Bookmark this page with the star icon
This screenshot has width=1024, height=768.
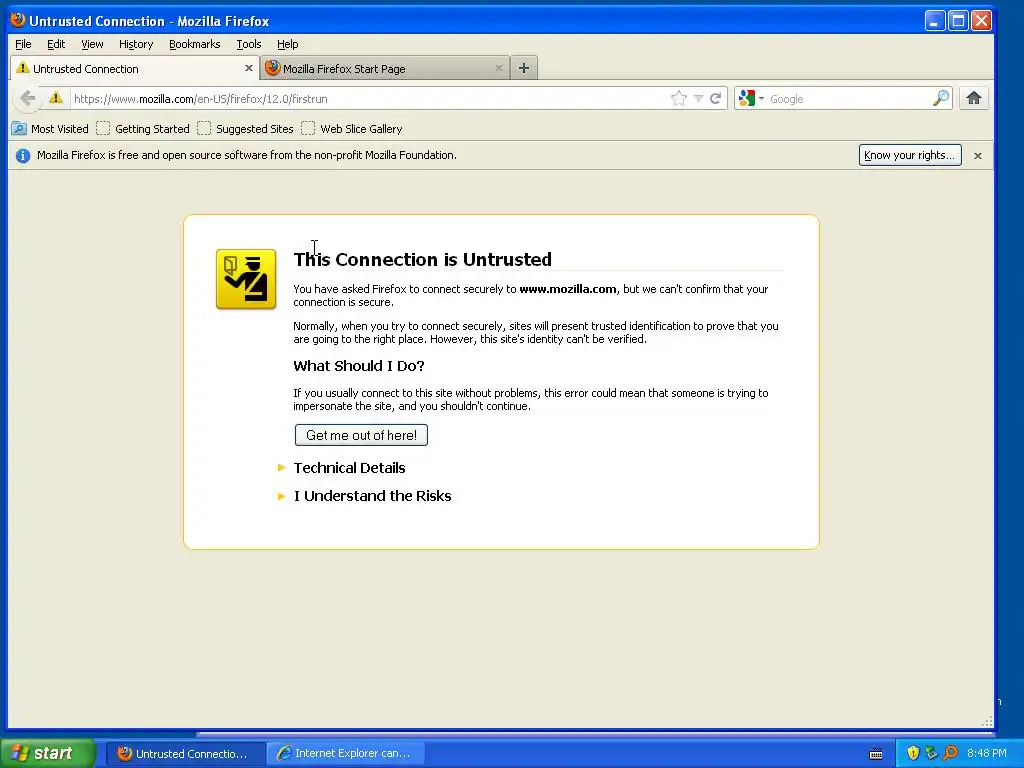click(679, 99)
